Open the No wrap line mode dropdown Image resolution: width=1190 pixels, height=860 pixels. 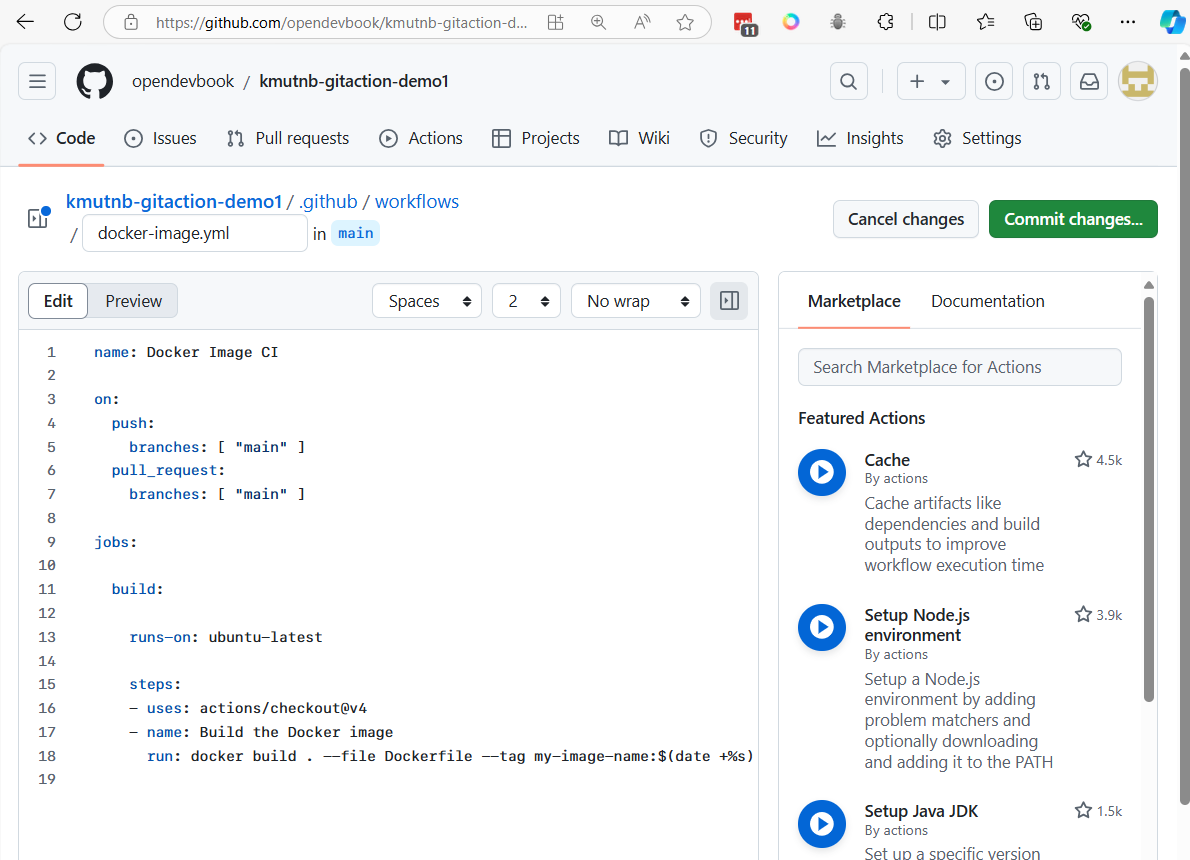[x=635, y=301]
